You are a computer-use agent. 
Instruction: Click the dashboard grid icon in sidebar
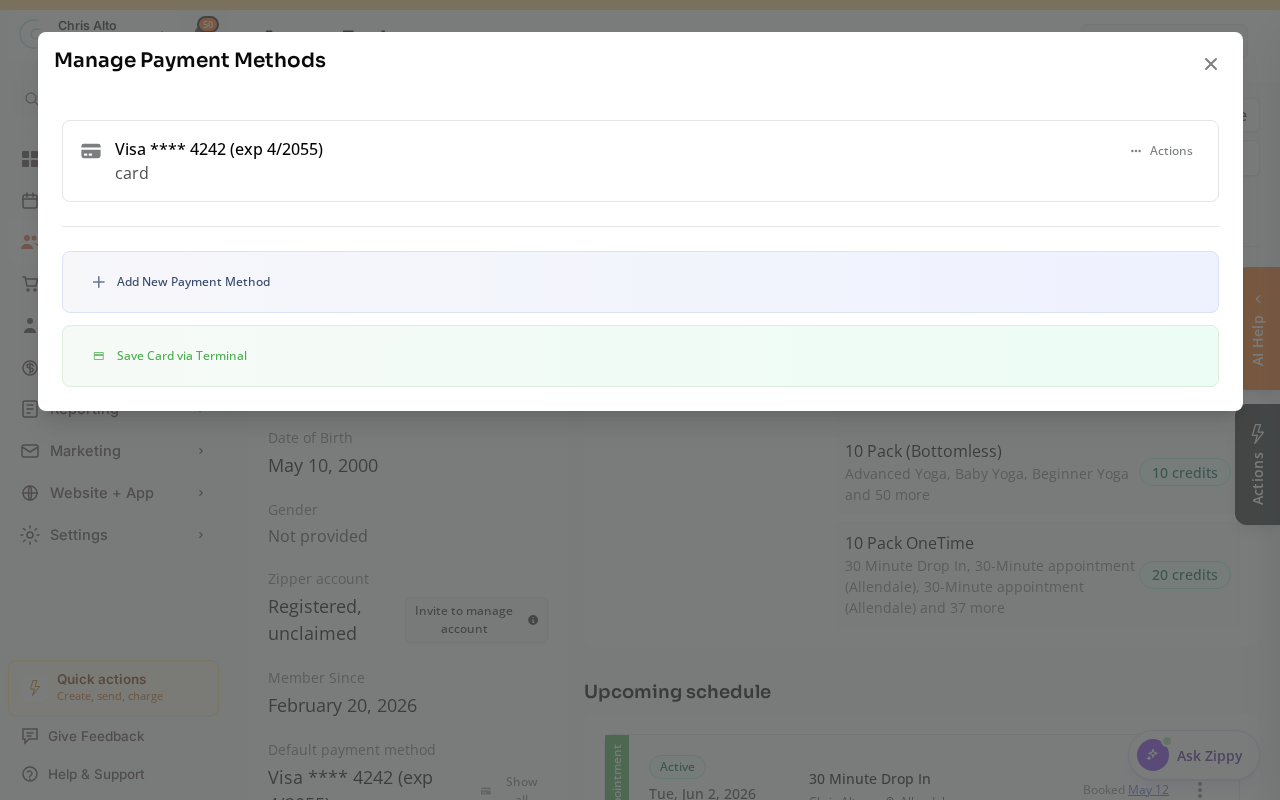coord(30,159)
